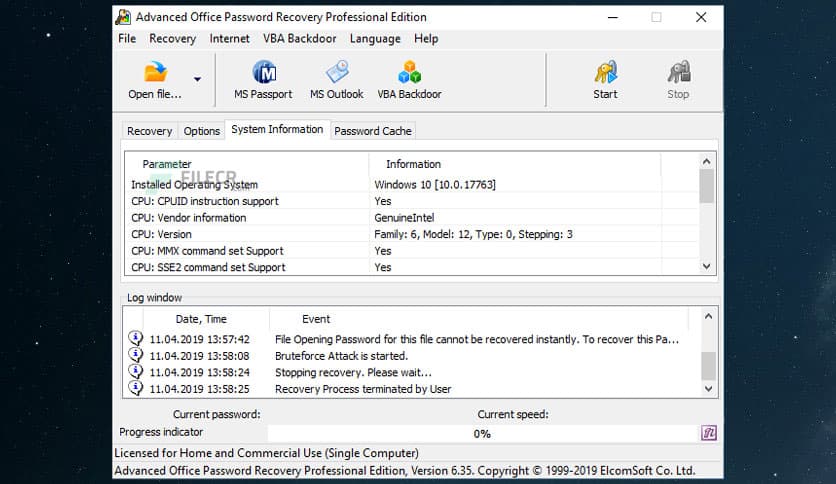This screenshot has height=484, width=836.
Task: Expand the Open file dropdown arrow
Action: [x=197, y=79]
